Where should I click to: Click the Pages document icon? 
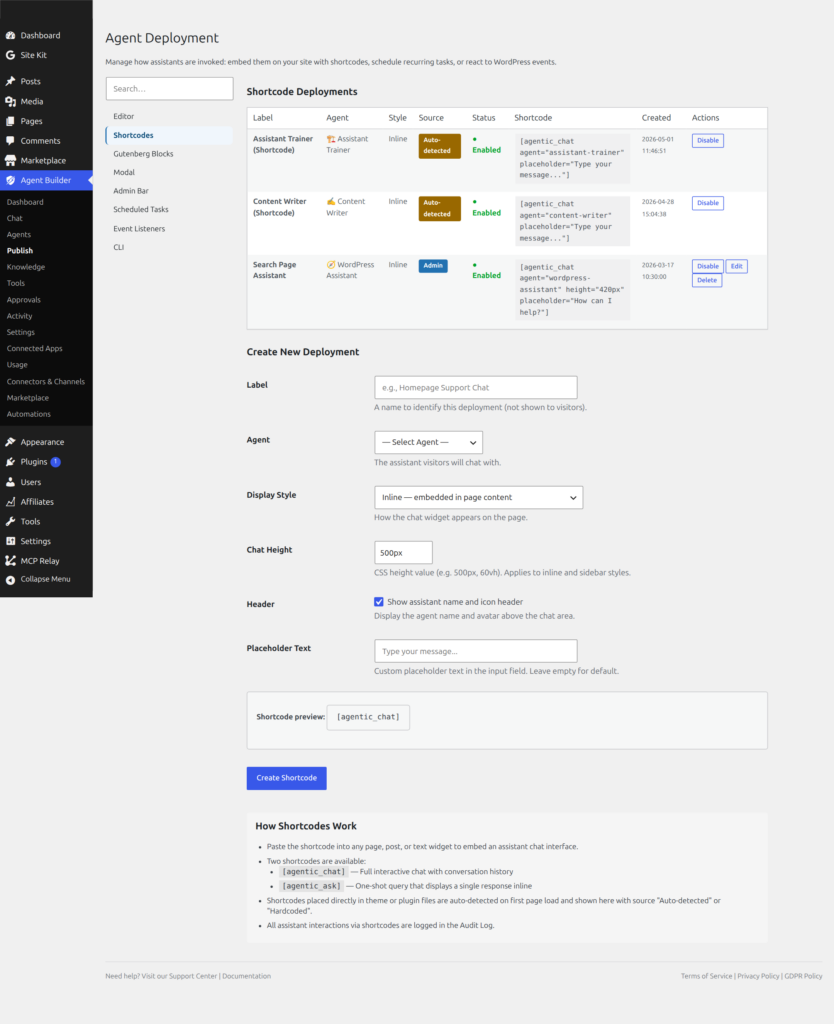(x=10, y=121)
